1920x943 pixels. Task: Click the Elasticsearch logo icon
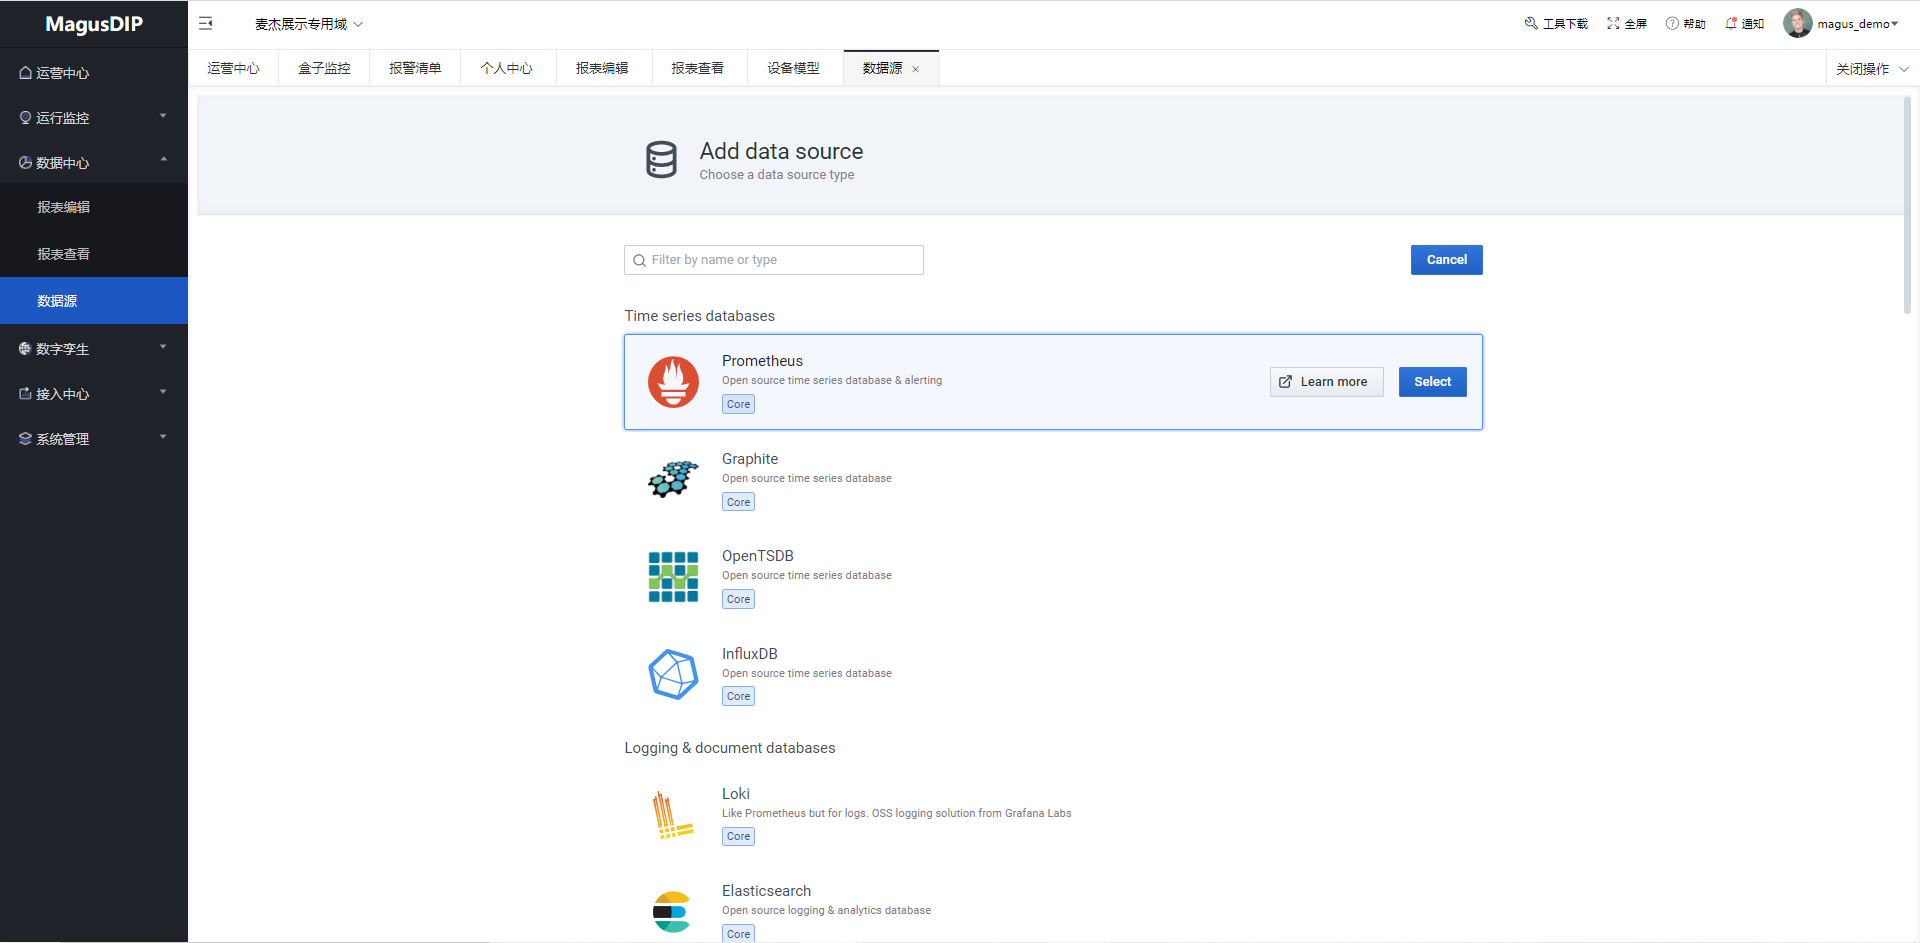(672, 912)
